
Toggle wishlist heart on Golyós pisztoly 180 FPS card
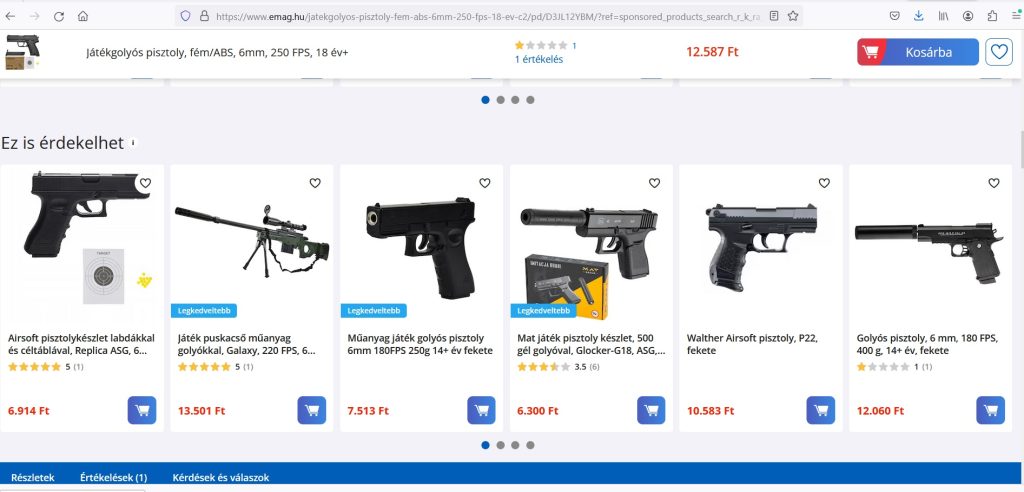(993, 183)
